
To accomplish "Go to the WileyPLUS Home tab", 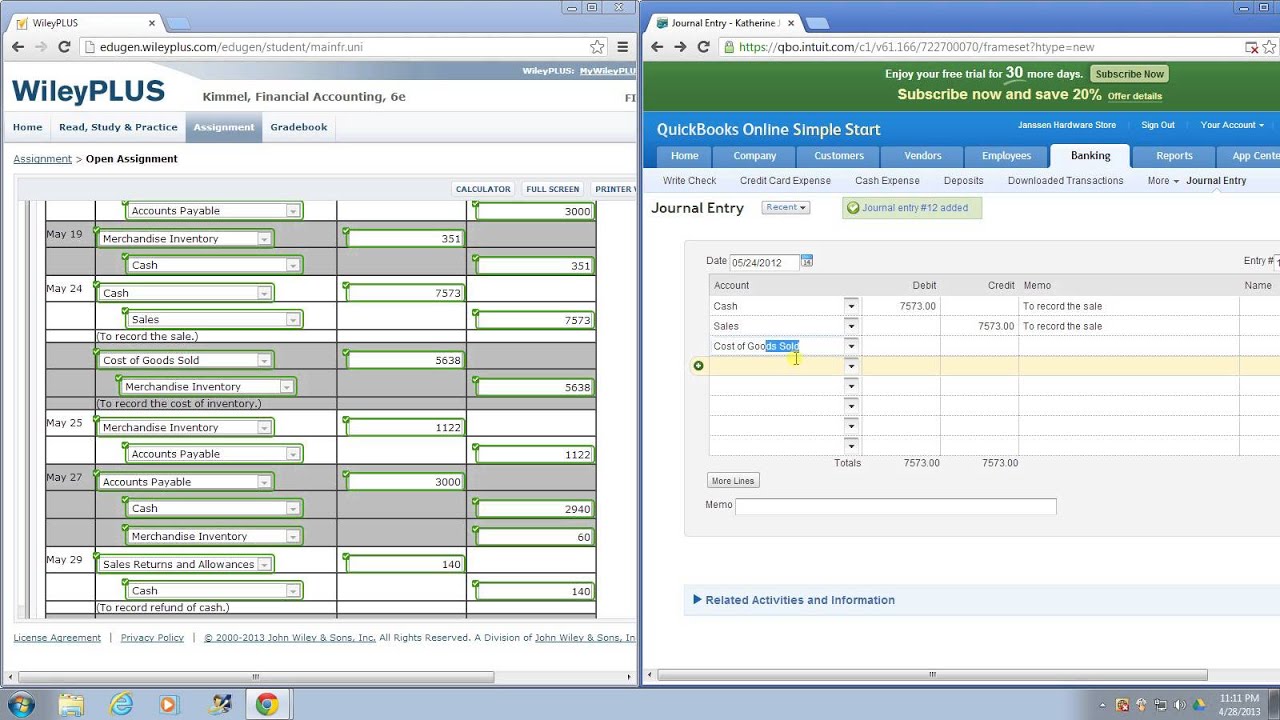I will pos(27,127).
